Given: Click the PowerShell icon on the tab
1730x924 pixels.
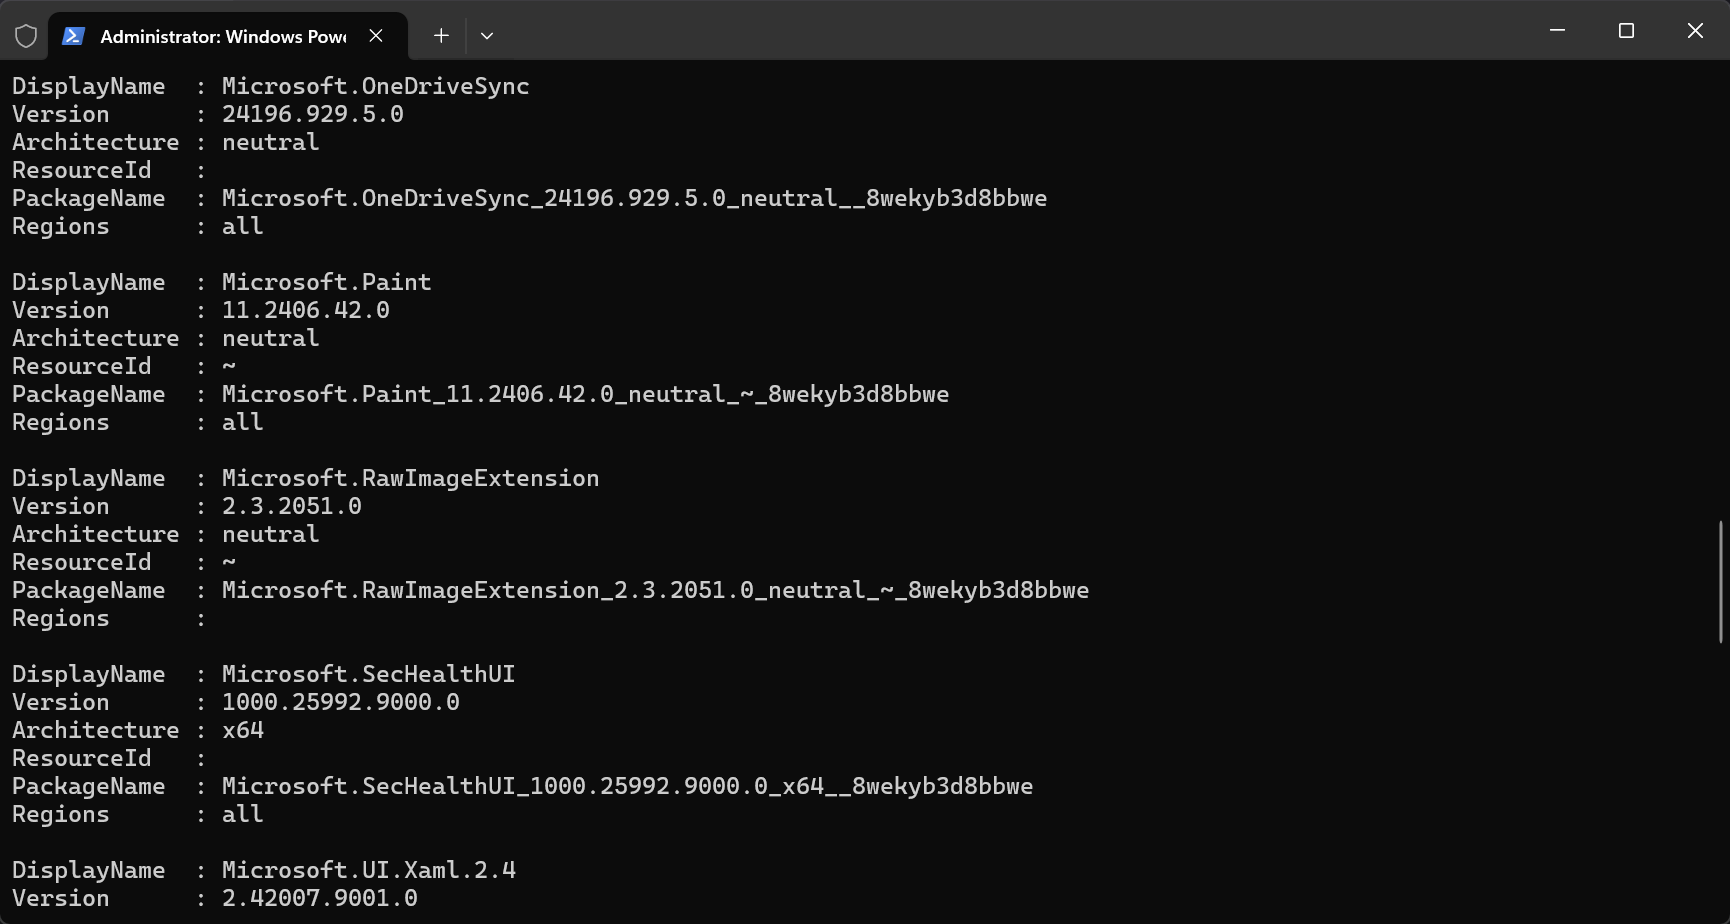Looking at the screenshot, I should pyautogui.click(x=73, y=36).
